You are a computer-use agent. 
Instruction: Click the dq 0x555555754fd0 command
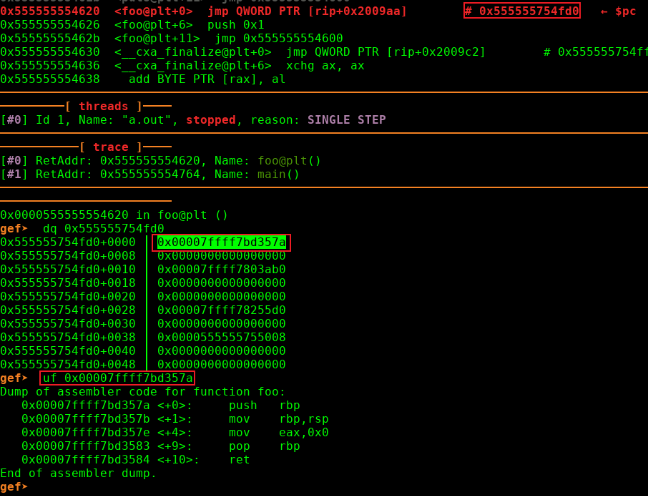point(104,229)
